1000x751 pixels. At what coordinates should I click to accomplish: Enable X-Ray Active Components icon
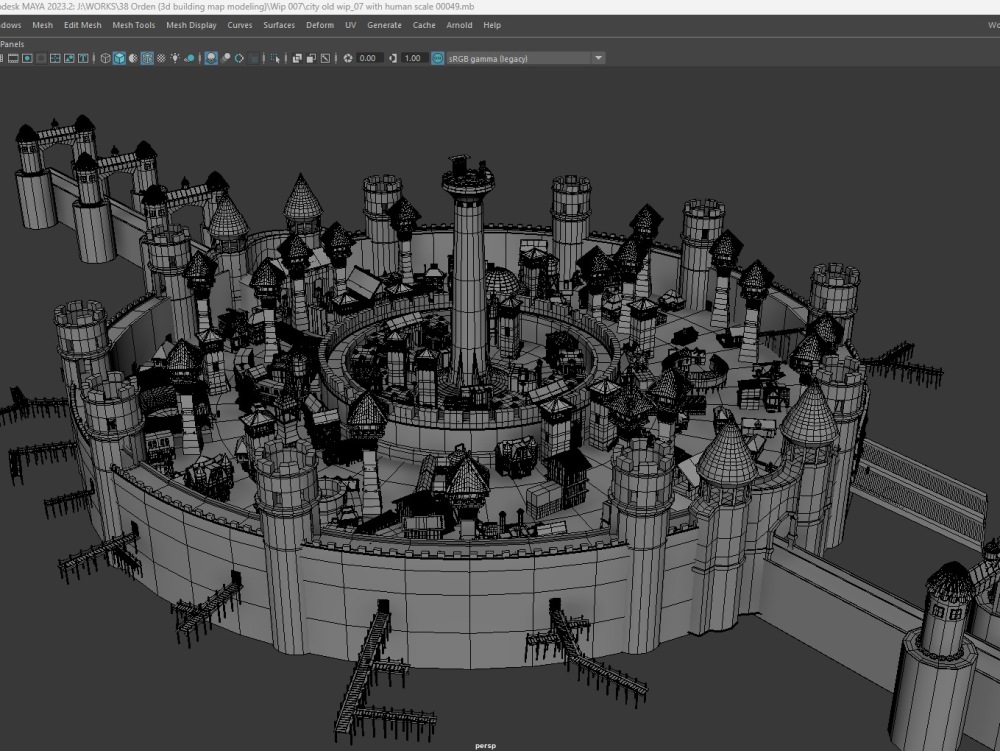click(311, 58)
